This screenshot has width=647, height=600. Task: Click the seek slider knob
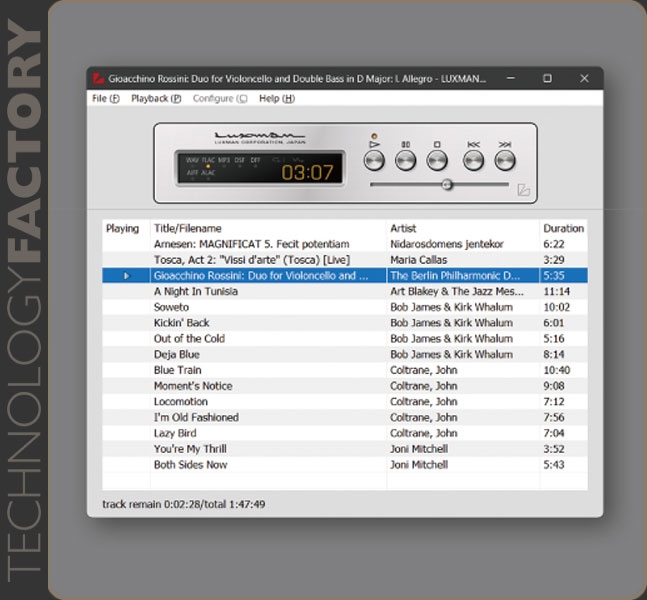(447, 184)
